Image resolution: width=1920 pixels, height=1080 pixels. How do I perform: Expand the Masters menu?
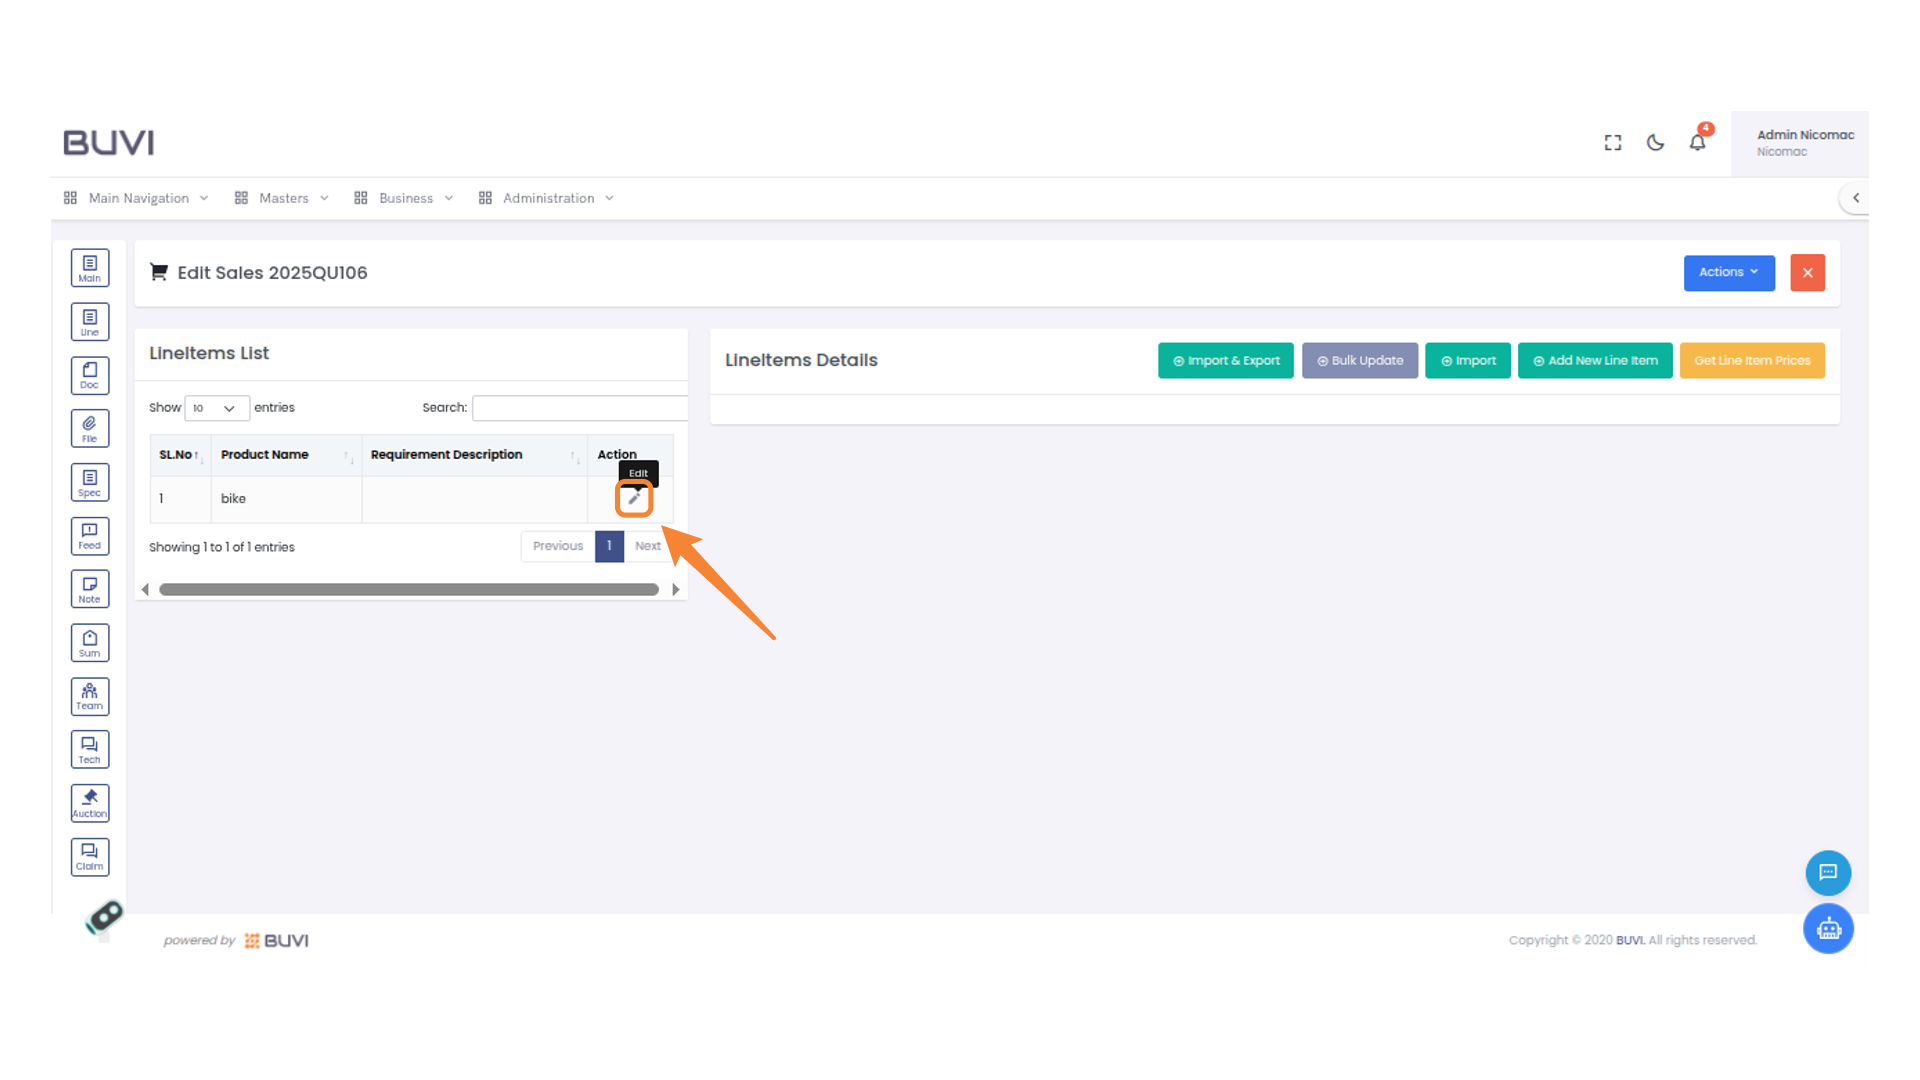point(283,197)
